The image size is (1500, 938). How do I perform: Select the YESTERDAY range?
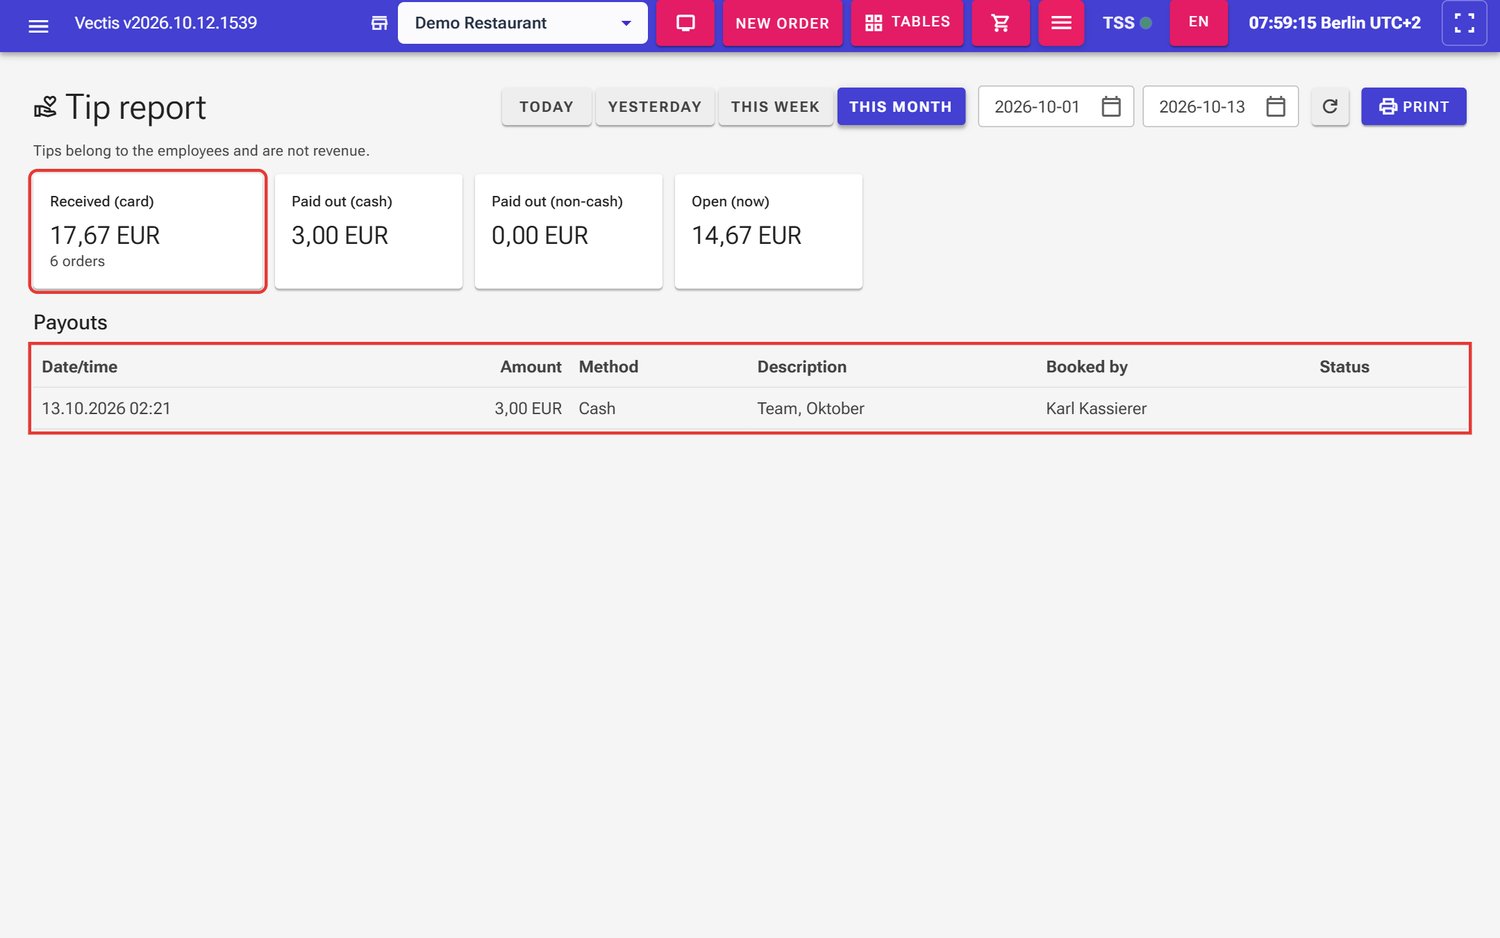click(654, 106)
